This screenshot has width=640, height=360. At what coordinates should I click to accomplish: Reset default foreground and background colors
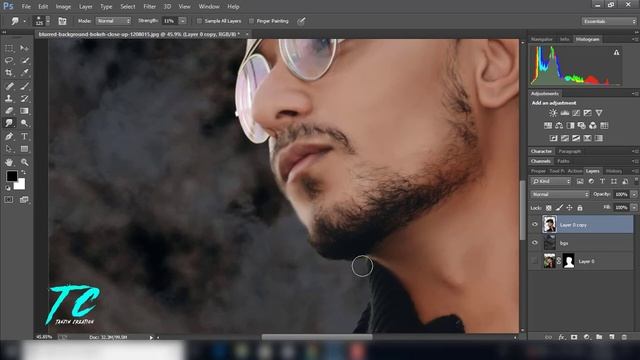tap(8, 188)
